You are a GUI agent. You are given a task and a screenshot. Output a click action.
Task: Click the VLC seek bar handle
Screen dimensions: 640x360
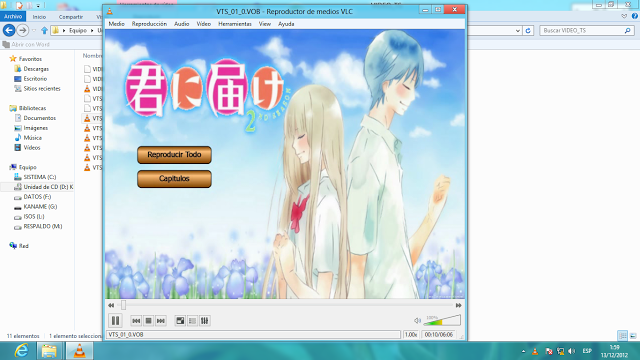coord(123,305)
